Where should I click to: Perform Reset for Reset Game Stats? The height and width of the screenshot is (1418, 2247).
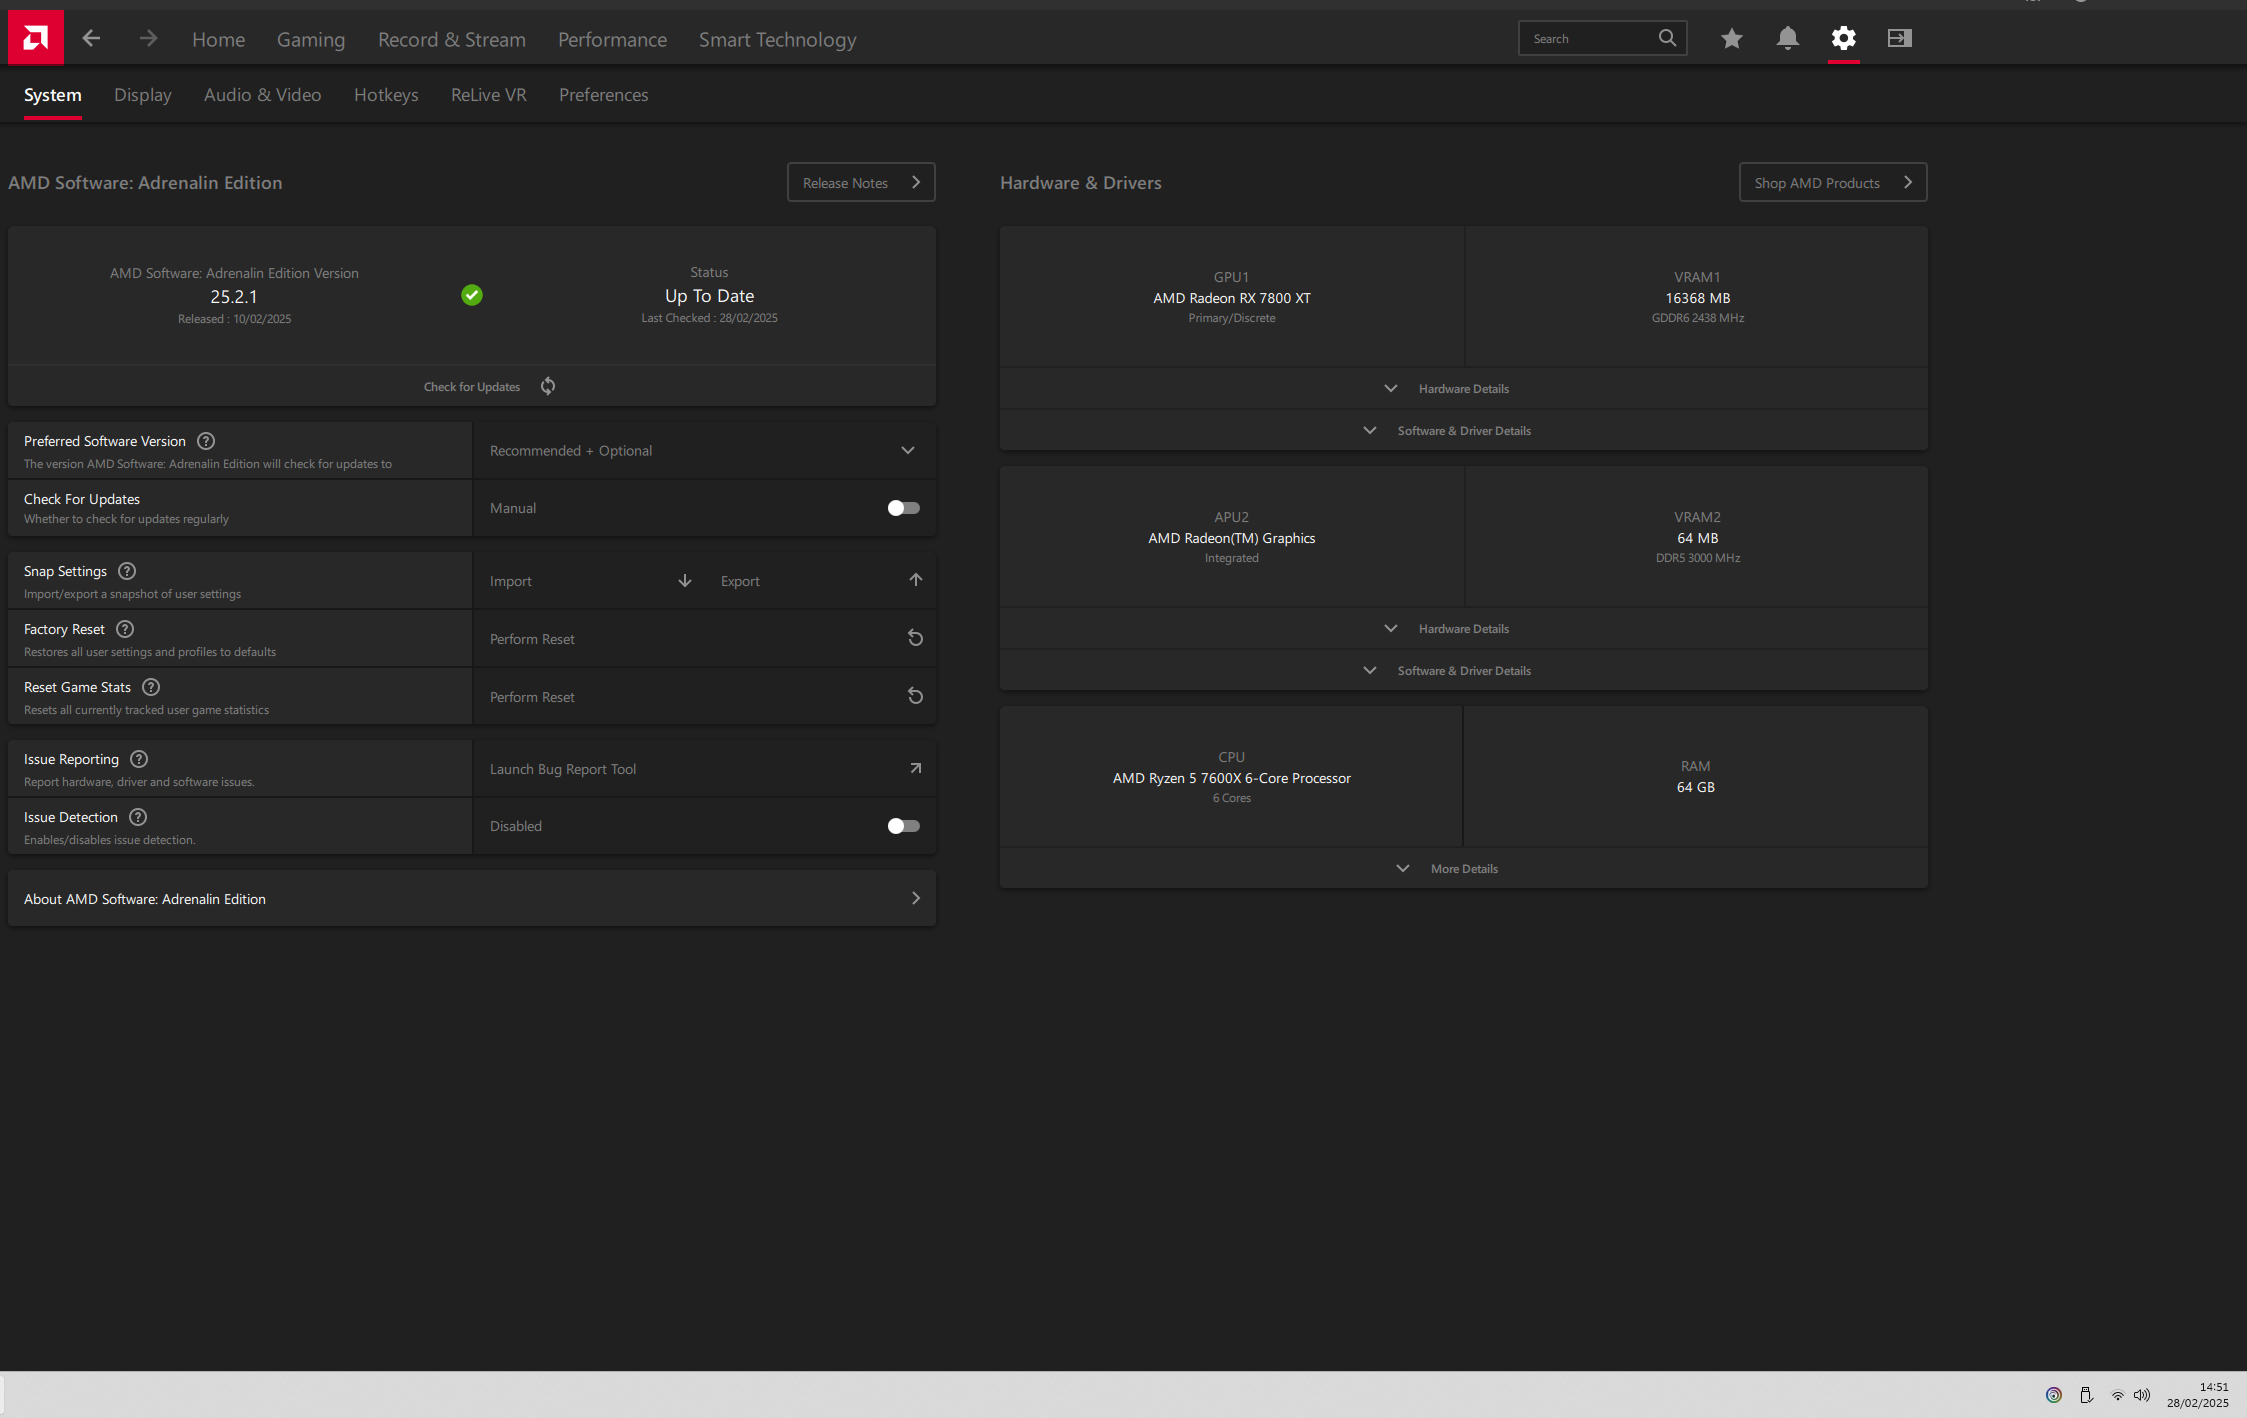[704, 696]
